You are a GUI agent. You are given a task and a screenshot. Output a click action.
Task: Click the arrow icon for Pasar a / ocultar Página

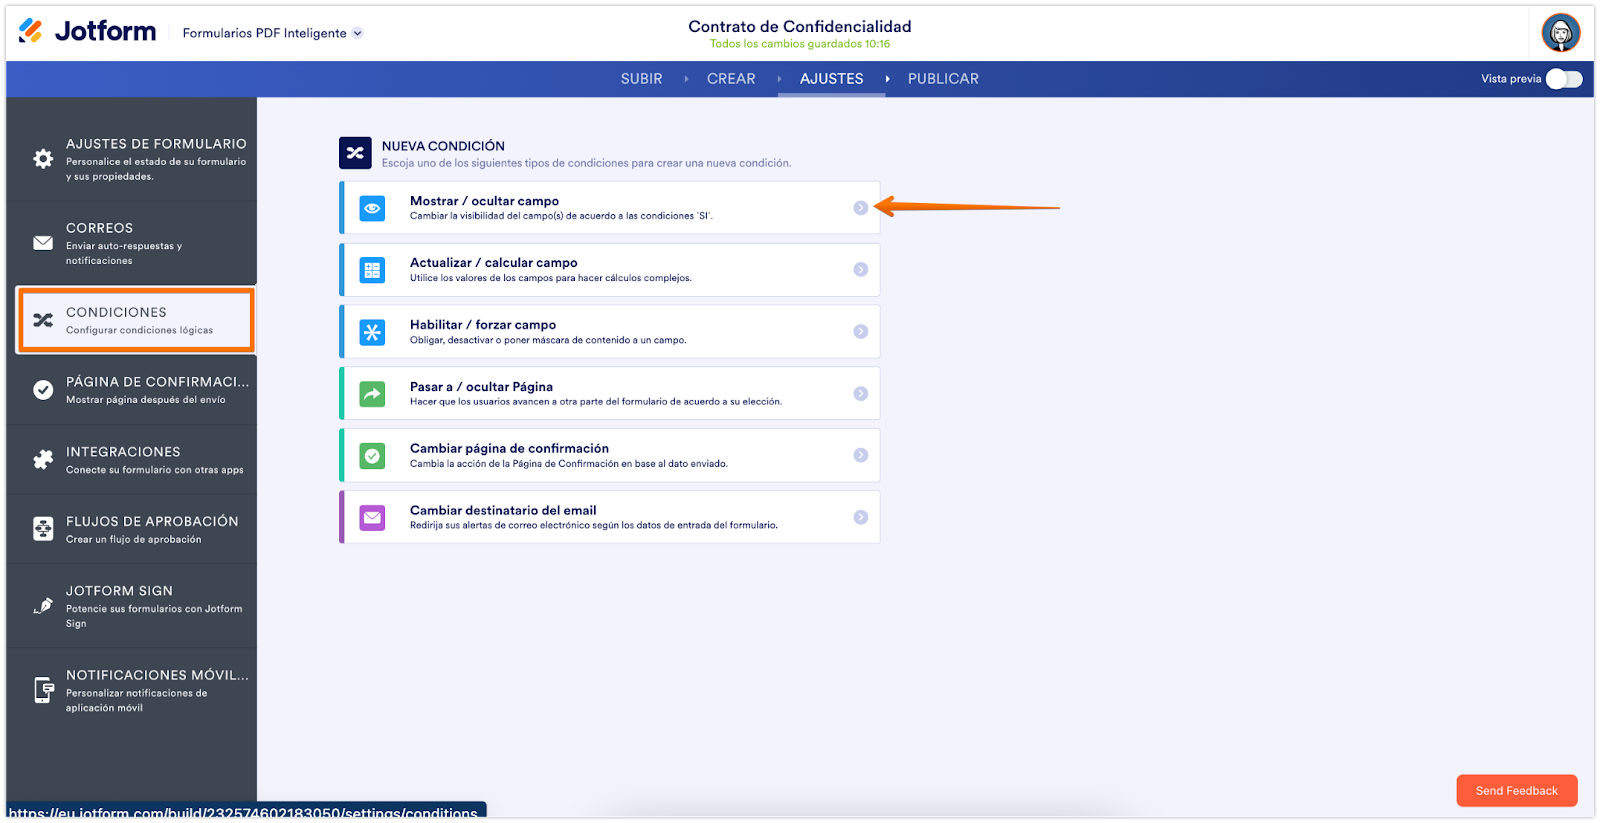coord(372,394)
